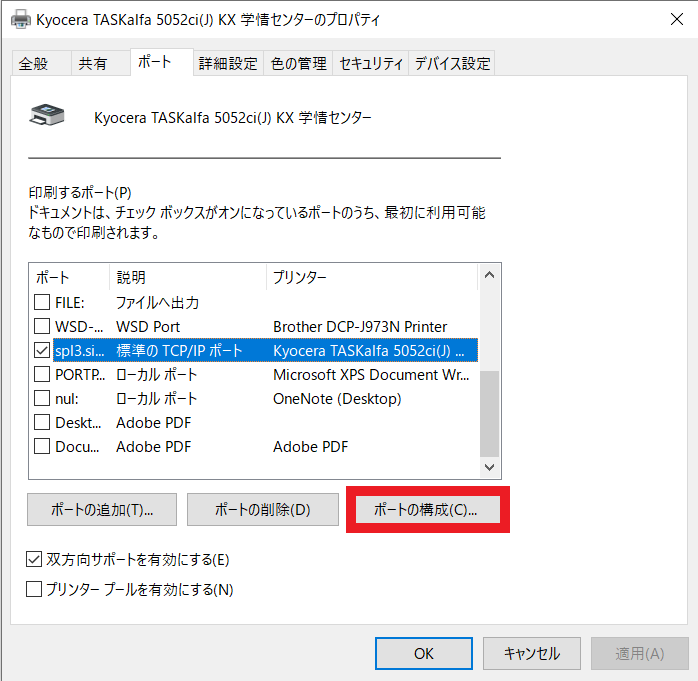Open the セキュリティ tab
698x681 pixels.
pyautogui.click(x=371, y=64)
